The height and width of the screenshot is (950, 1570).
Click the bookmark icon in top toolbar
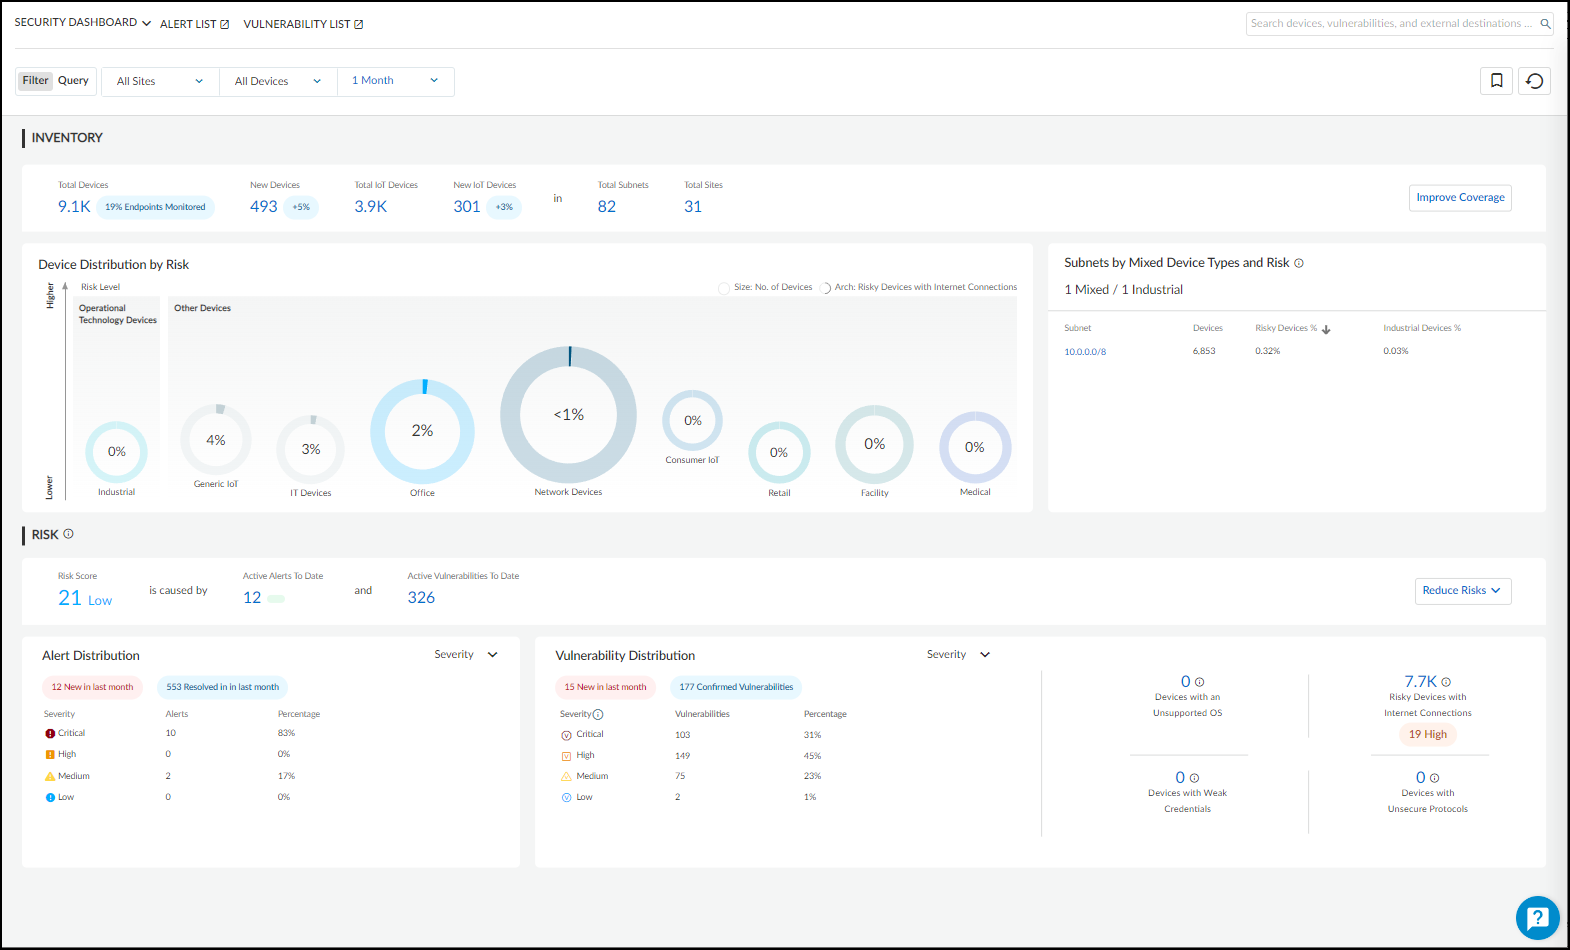coord(1496,81)
